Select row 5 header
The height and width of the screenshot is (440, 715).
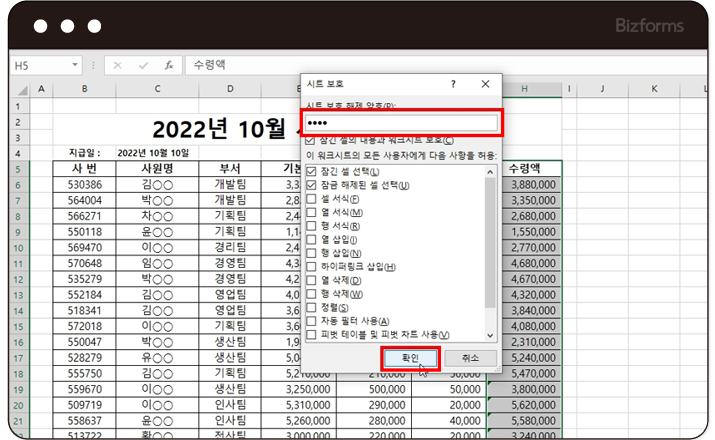coord(17,169)
